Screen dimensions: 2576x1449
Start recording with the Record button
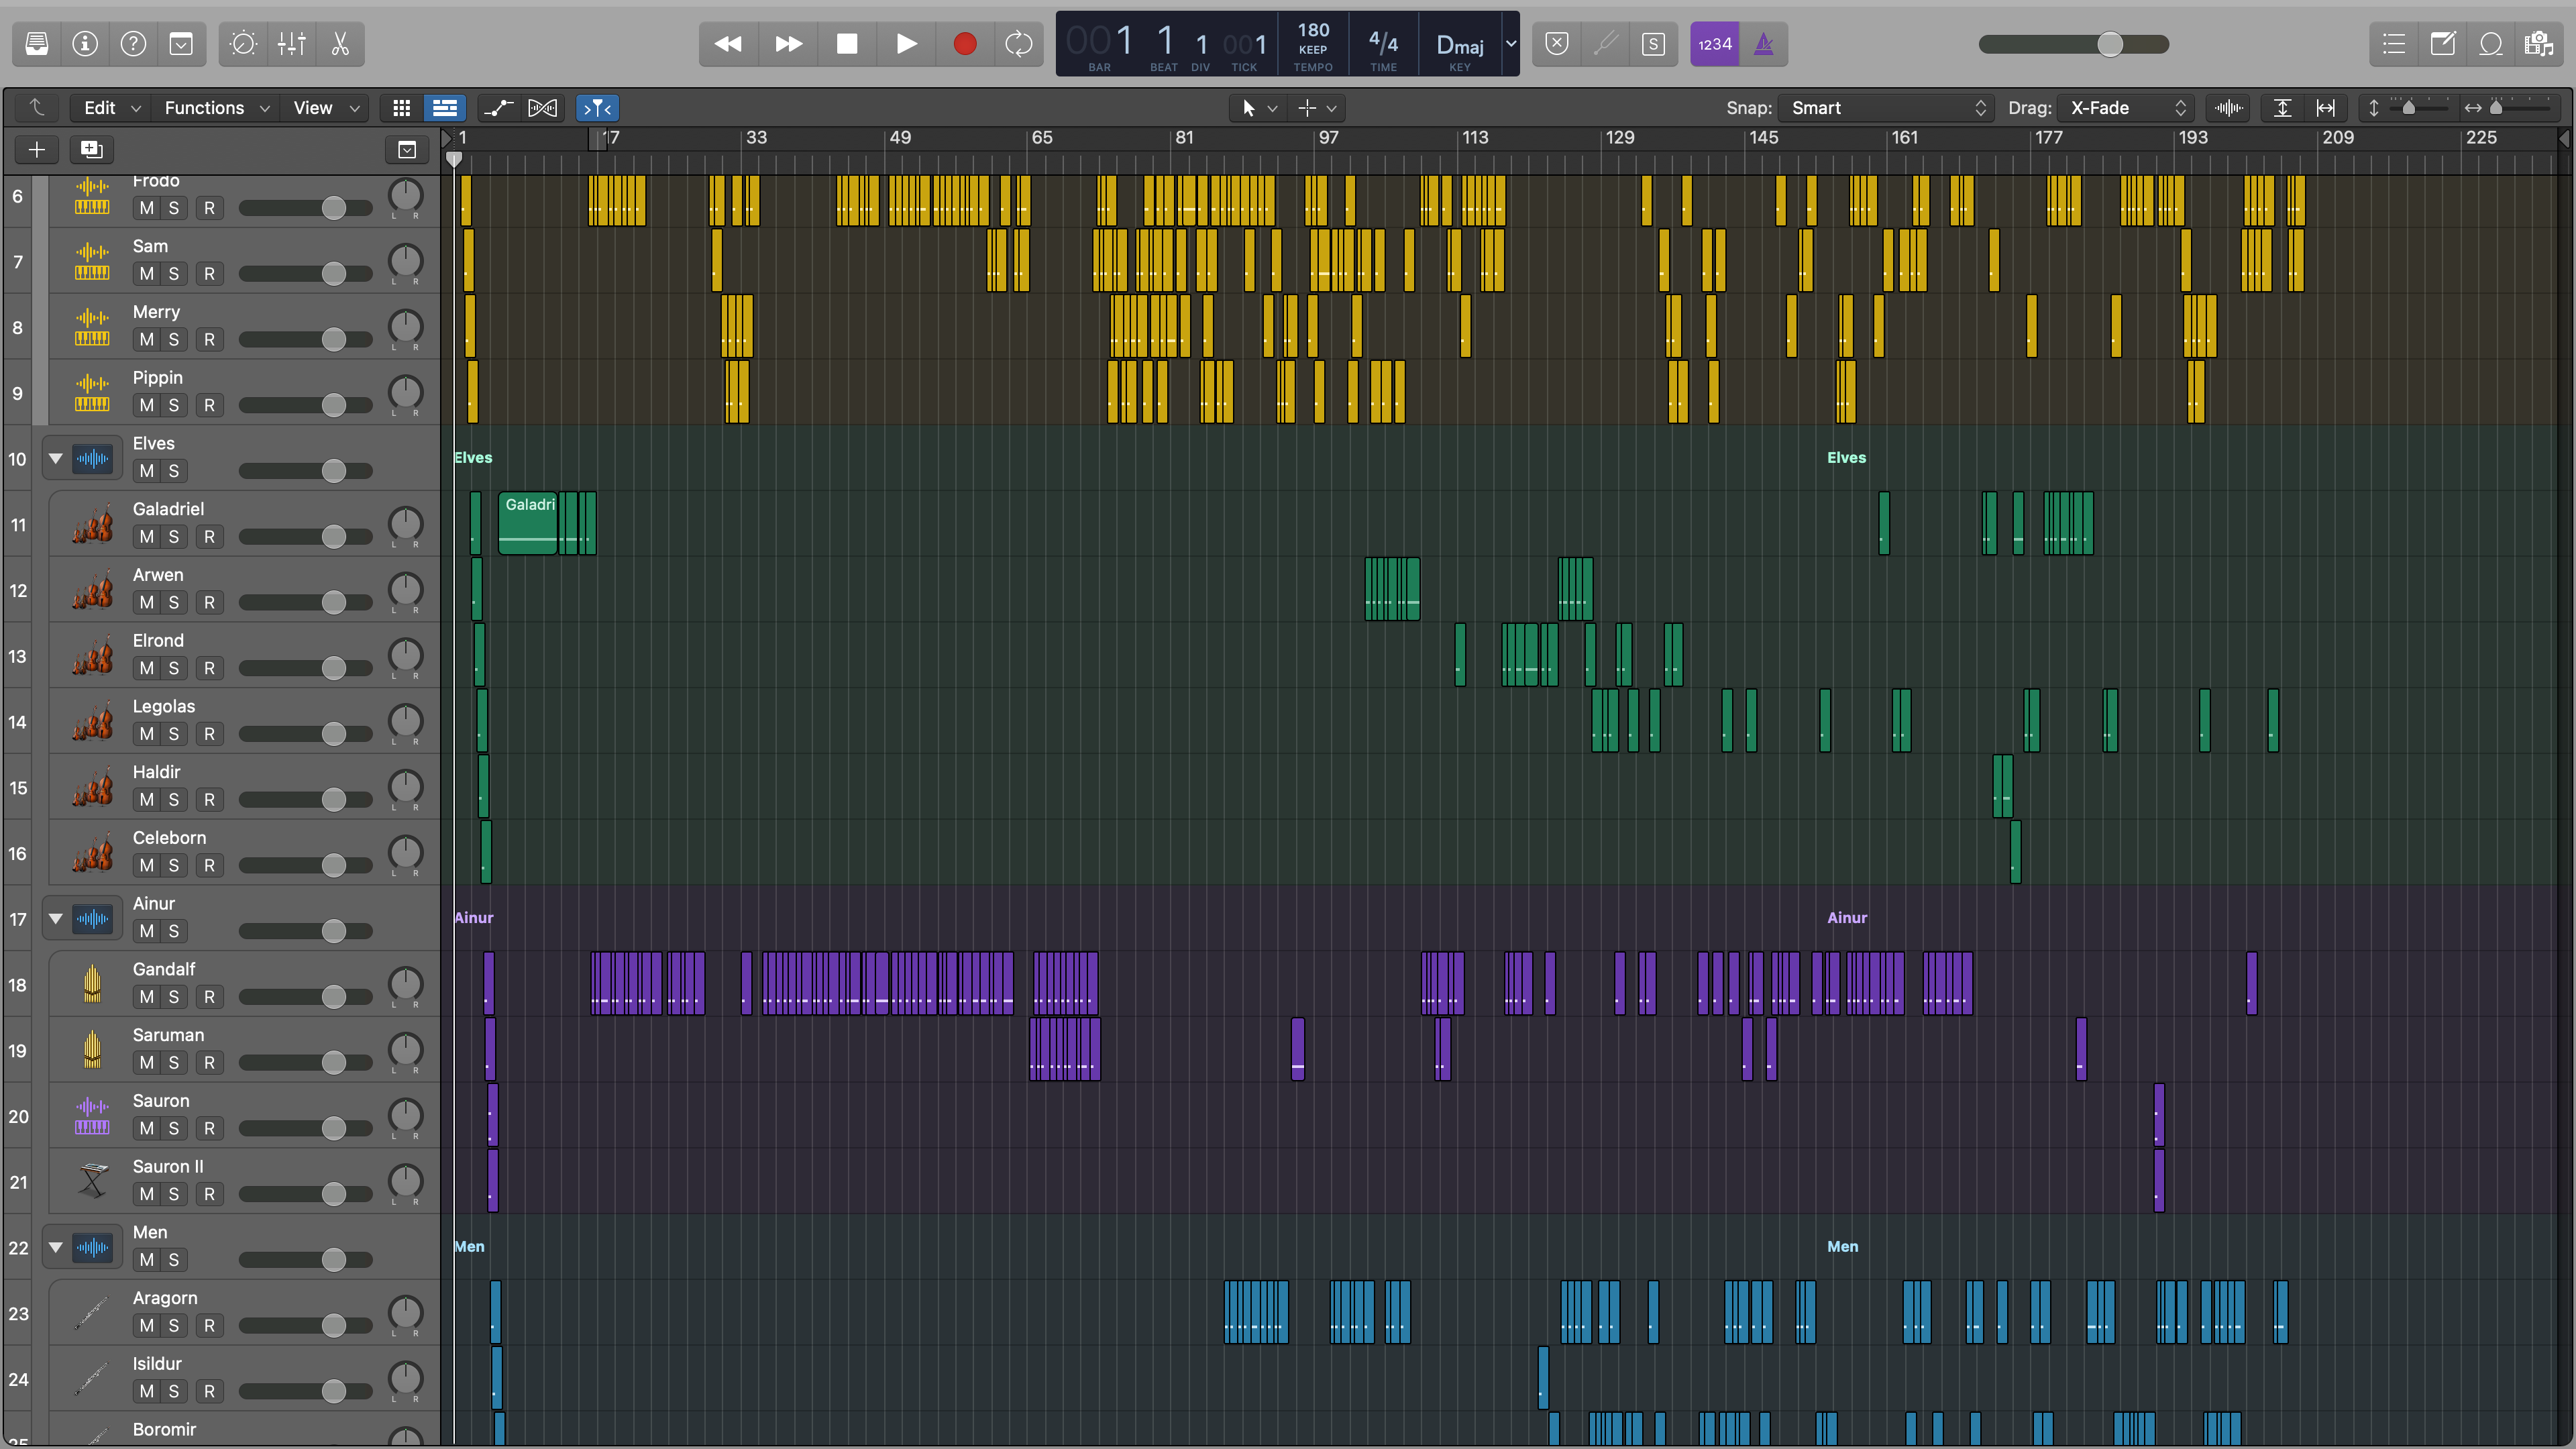[x=965, y=44]
